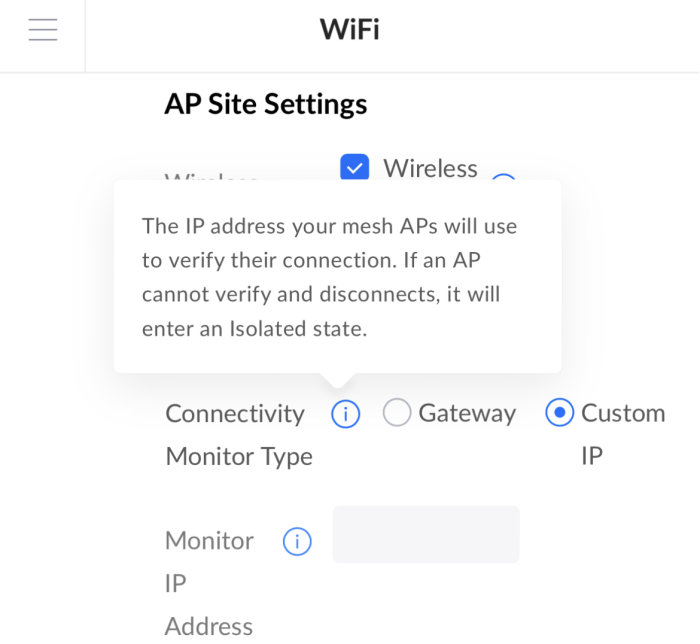The image size is (700, 644).
Task: Click the AP Site Settings heading
Action: pyautogui.click(x=266, y=104)
